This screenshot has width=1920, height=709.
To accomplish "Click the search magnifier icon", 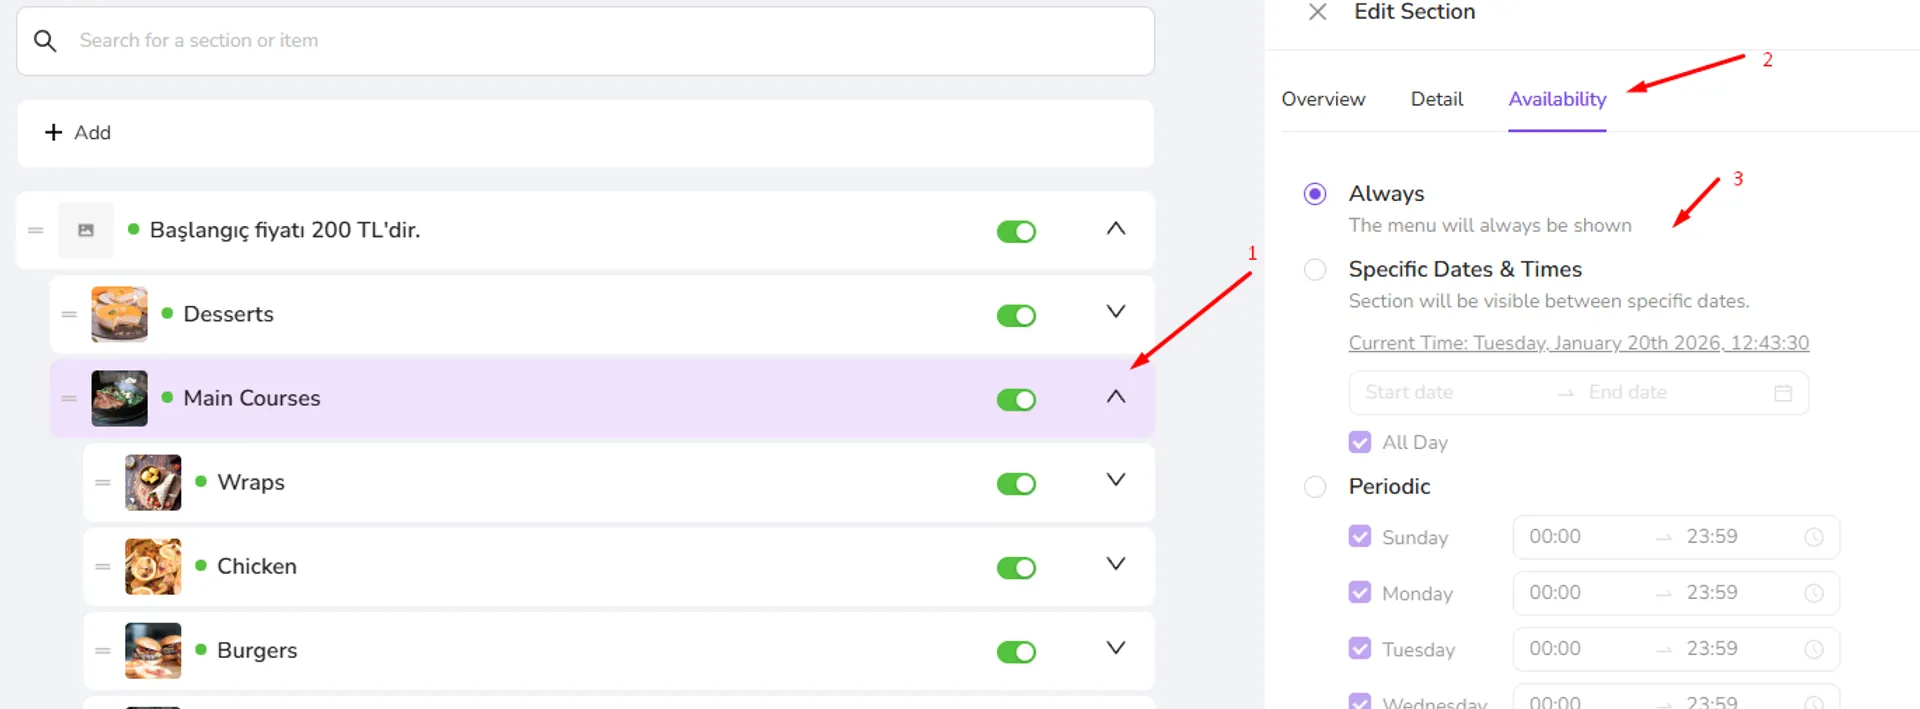I will 45,41.
